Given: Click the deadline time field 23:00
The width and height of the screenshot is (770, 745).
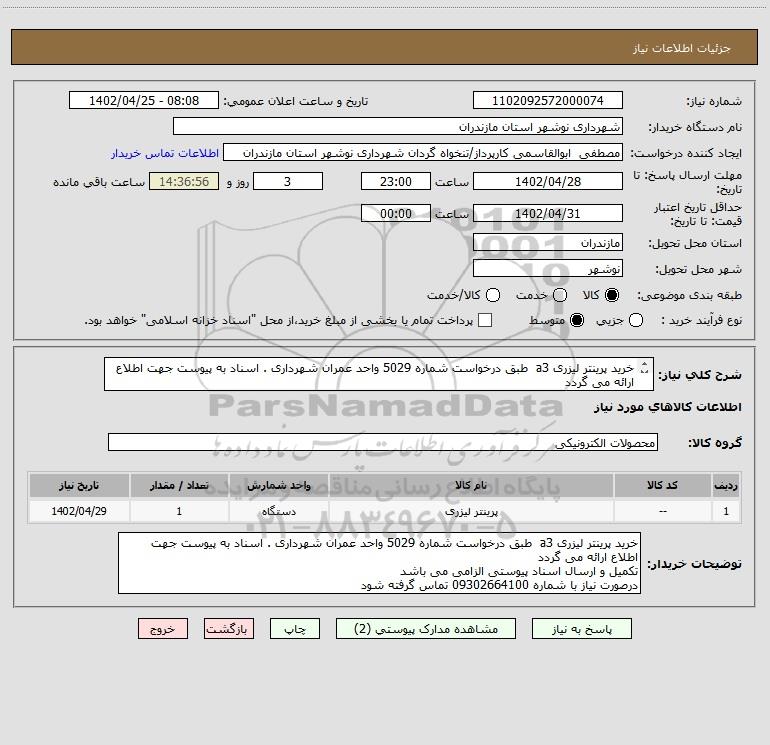Looking at the screenshot, I should [396, 181].
